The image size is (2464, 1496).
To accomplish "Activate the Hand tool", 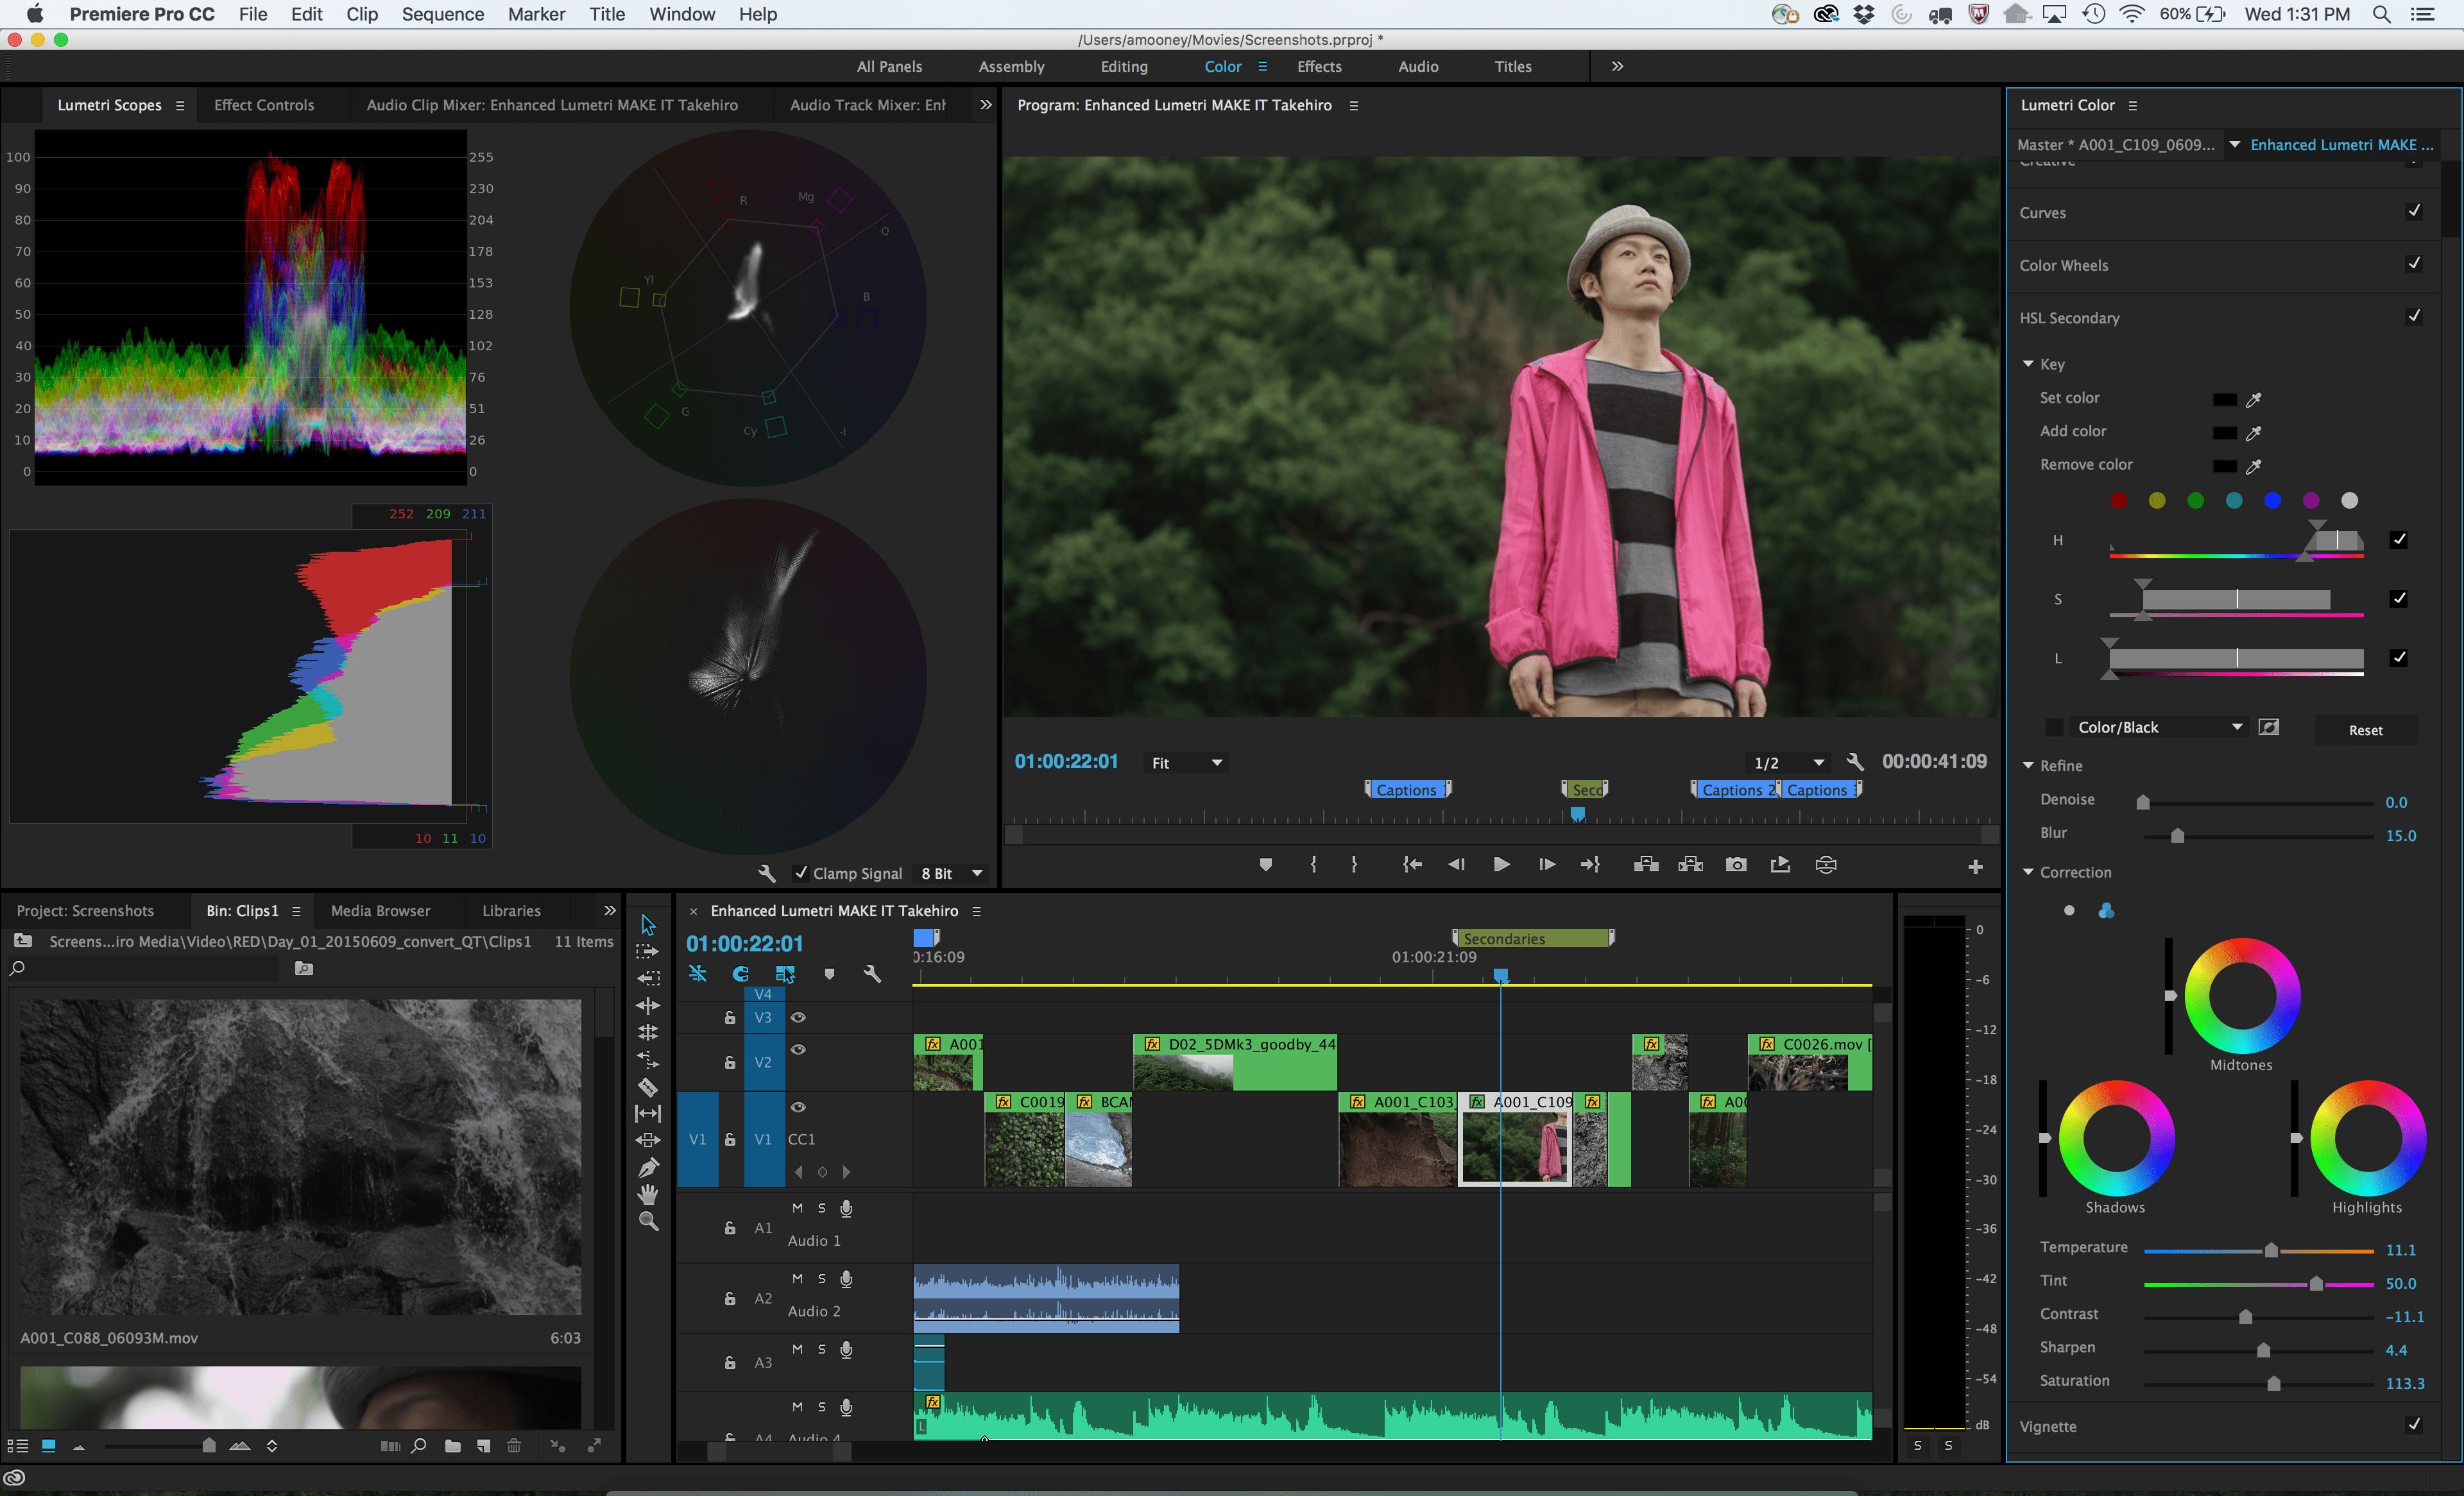I will point(648,1192).
